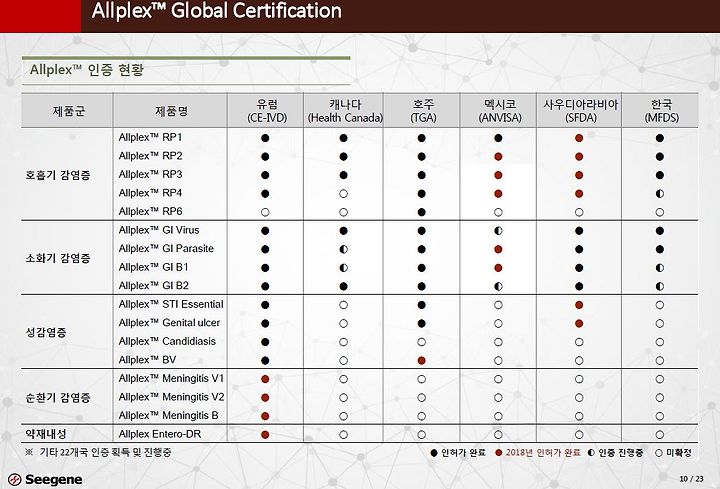Select the 'Allplex™ RP3' product name
This screenshot has width=720, height=489.
[x=150, y=174]
